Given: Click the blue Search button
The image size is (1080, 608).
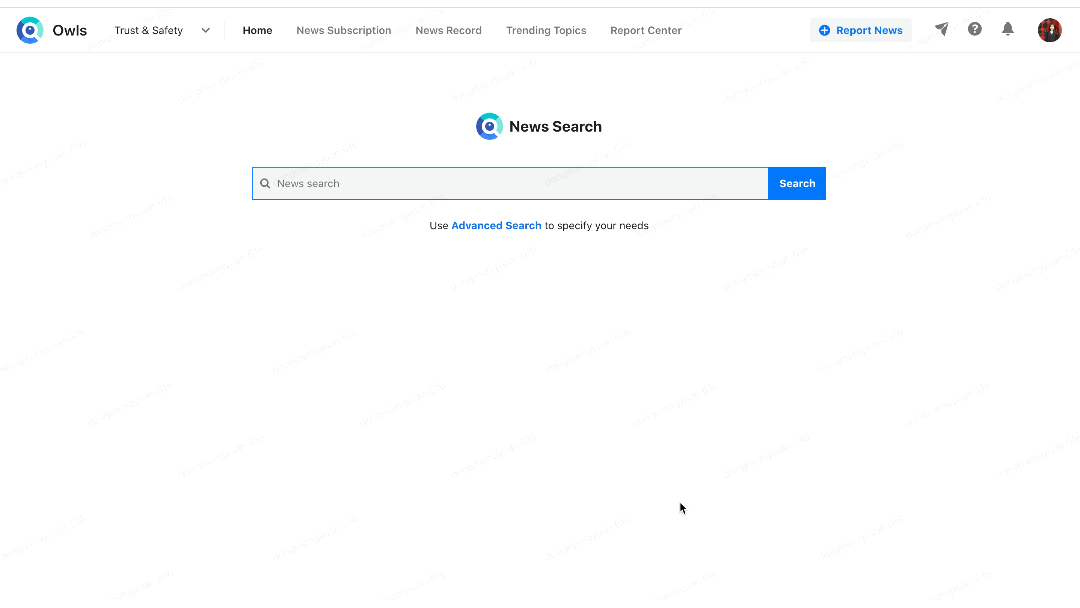Looking at the screenshot, I should pos(797,184).
